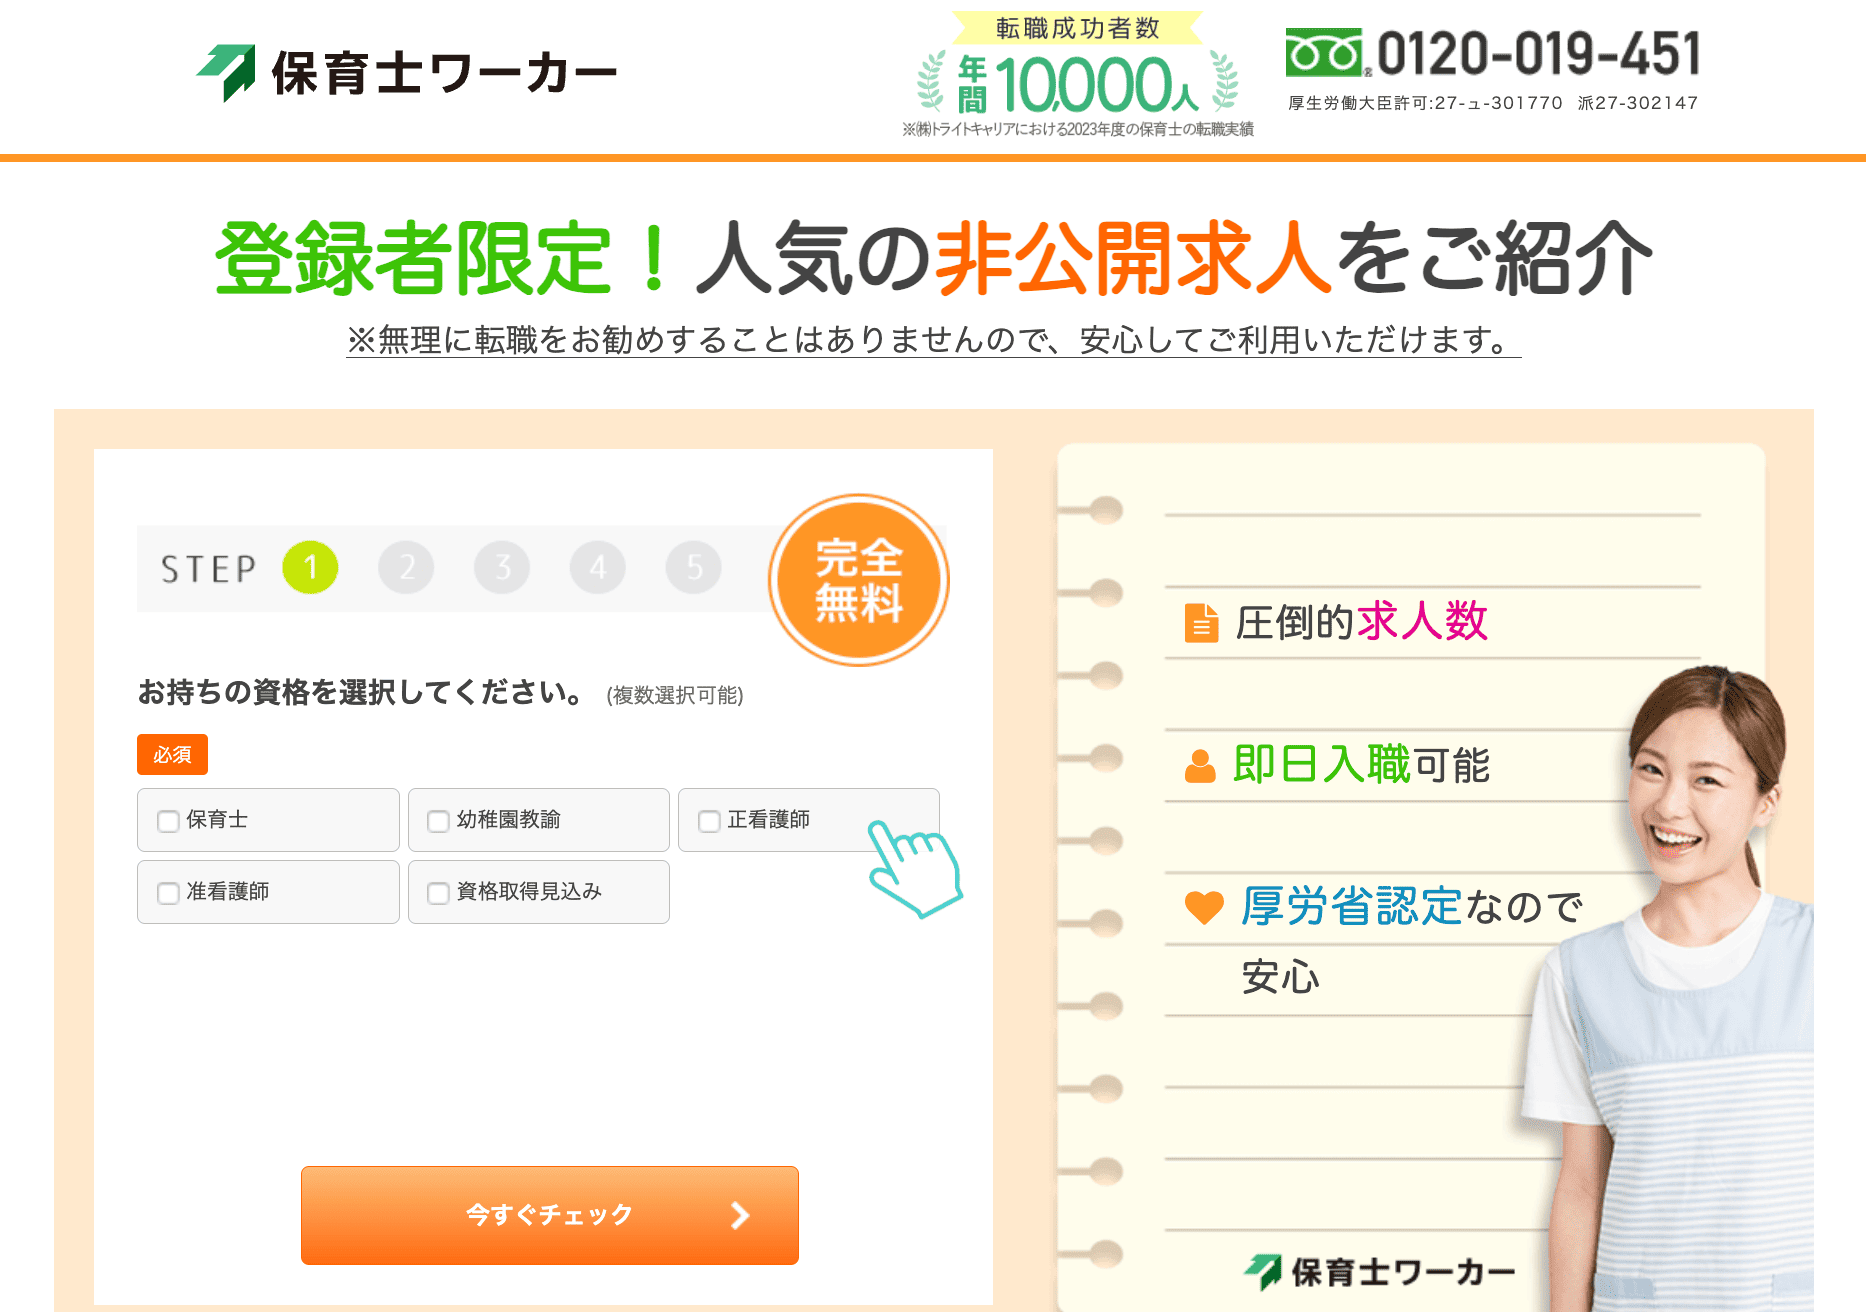
Task: Select step 1 indicator circle
Action: click(310, 567)
